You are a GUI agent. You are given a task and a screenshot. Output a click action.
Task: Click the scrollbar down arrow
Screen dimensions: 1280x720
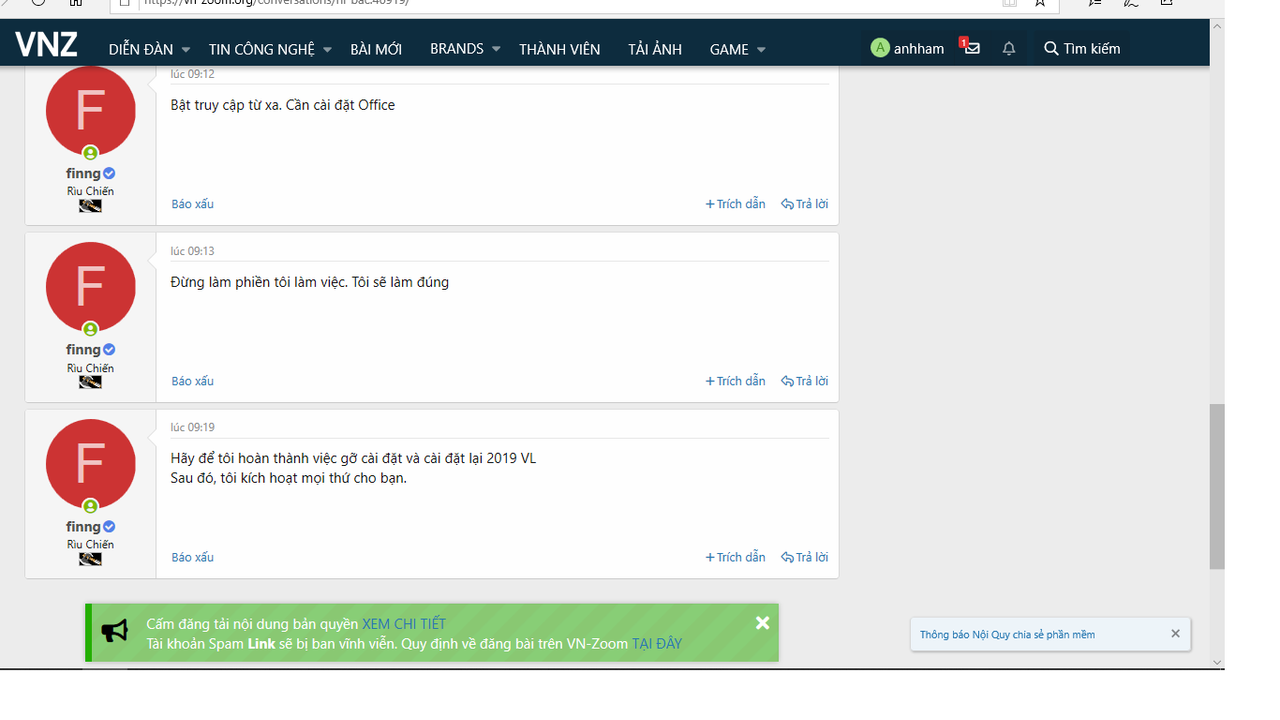[x=1217, y=662]
